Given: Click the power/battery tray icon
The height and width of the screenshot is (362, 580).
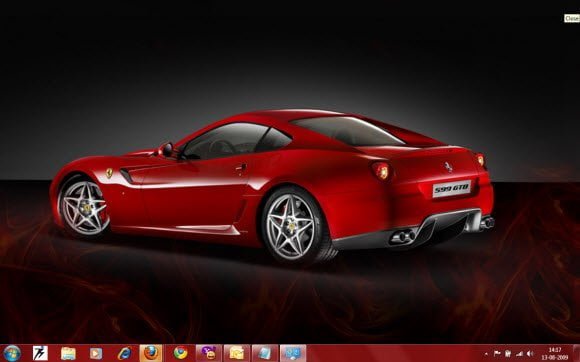Looking at the screenshot, I should click(x=508, y=354).
